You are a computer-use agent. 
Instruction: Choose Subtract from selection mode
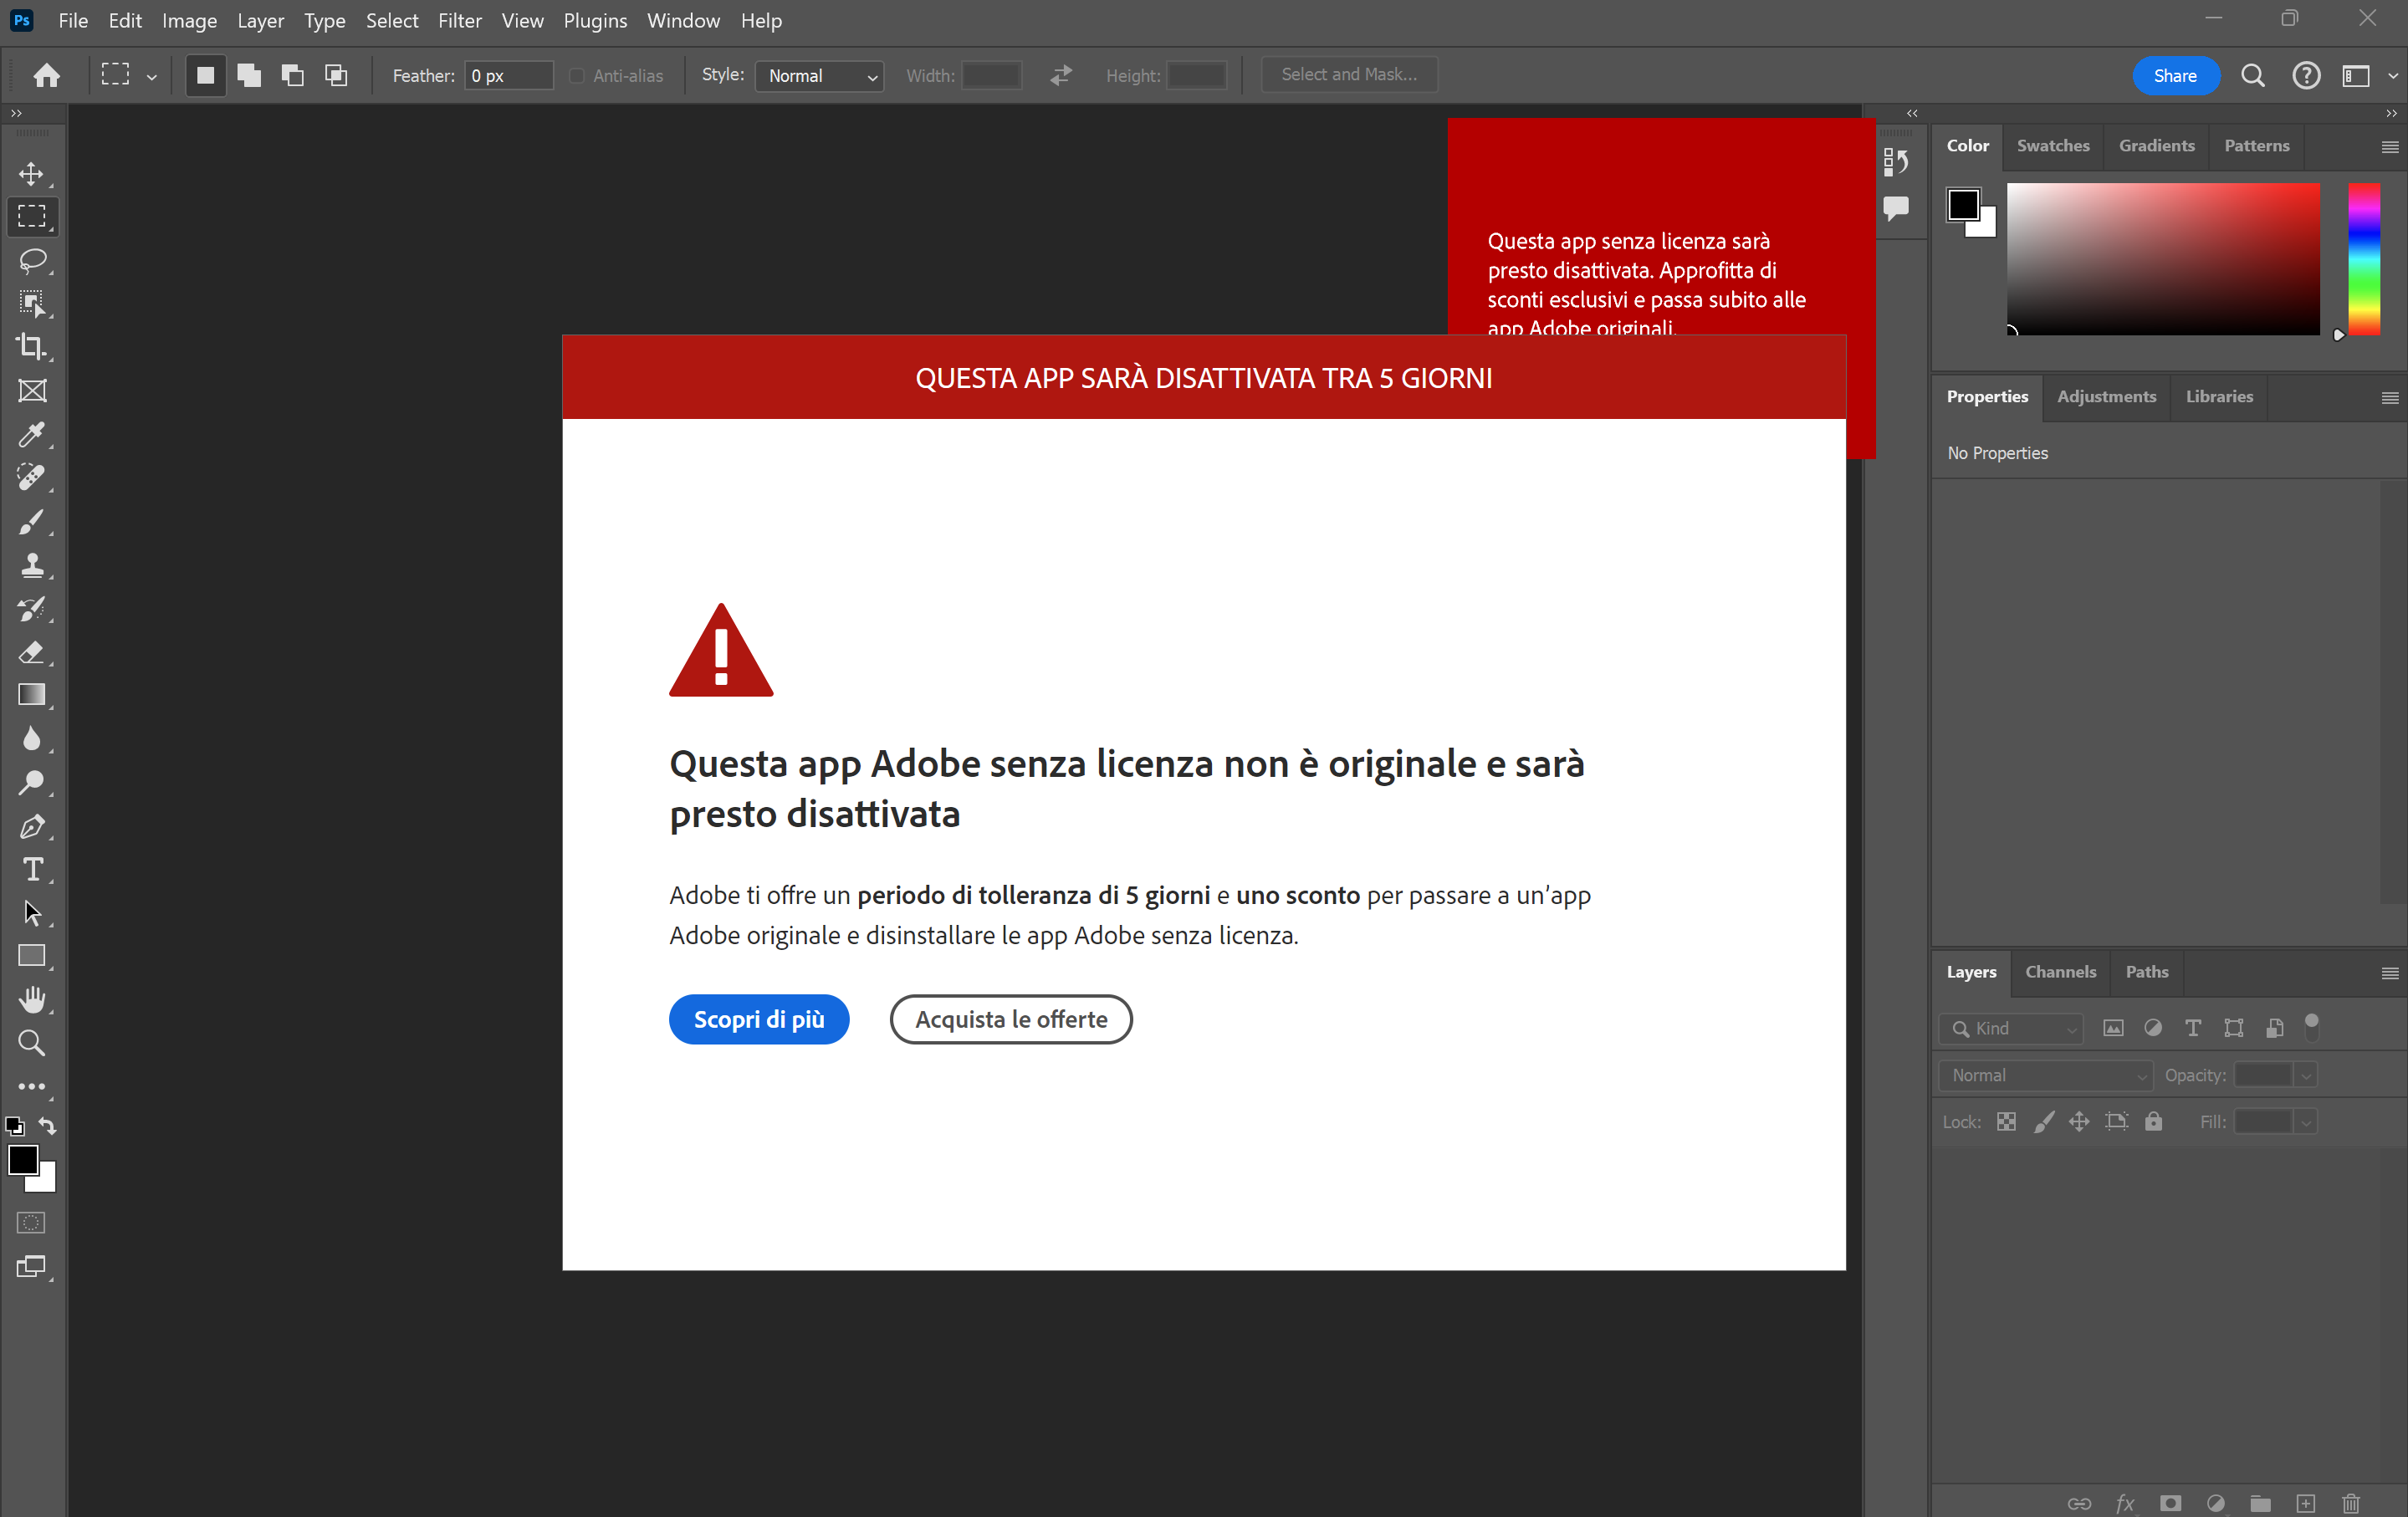coord(293,75)
